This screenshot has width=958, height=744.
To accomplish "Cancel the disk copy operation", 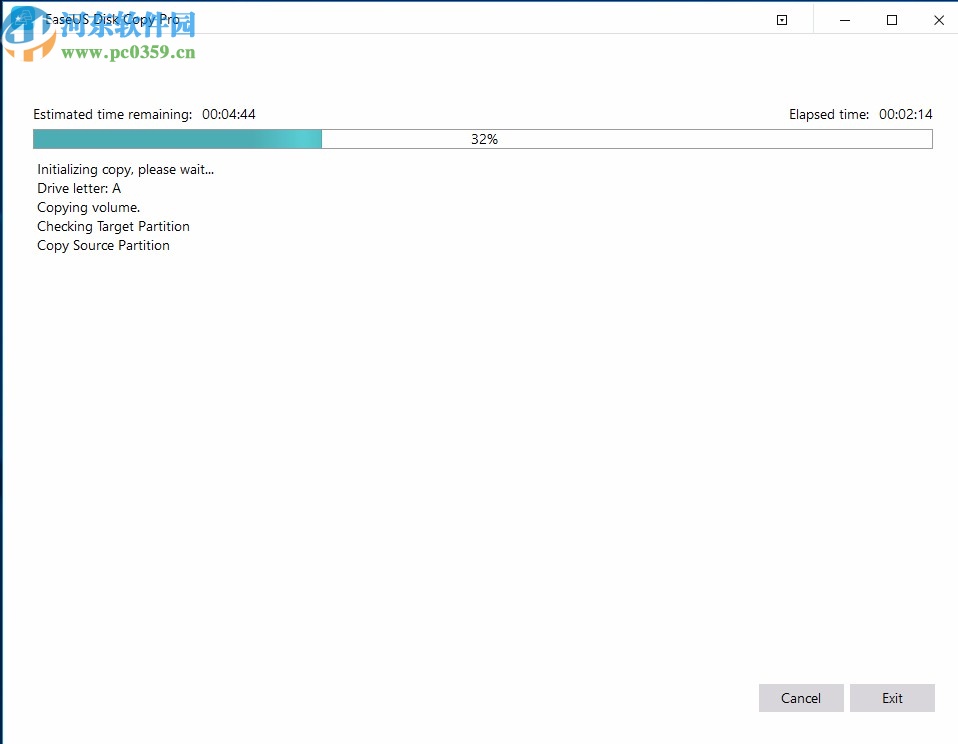I will [x=800, y=698].
